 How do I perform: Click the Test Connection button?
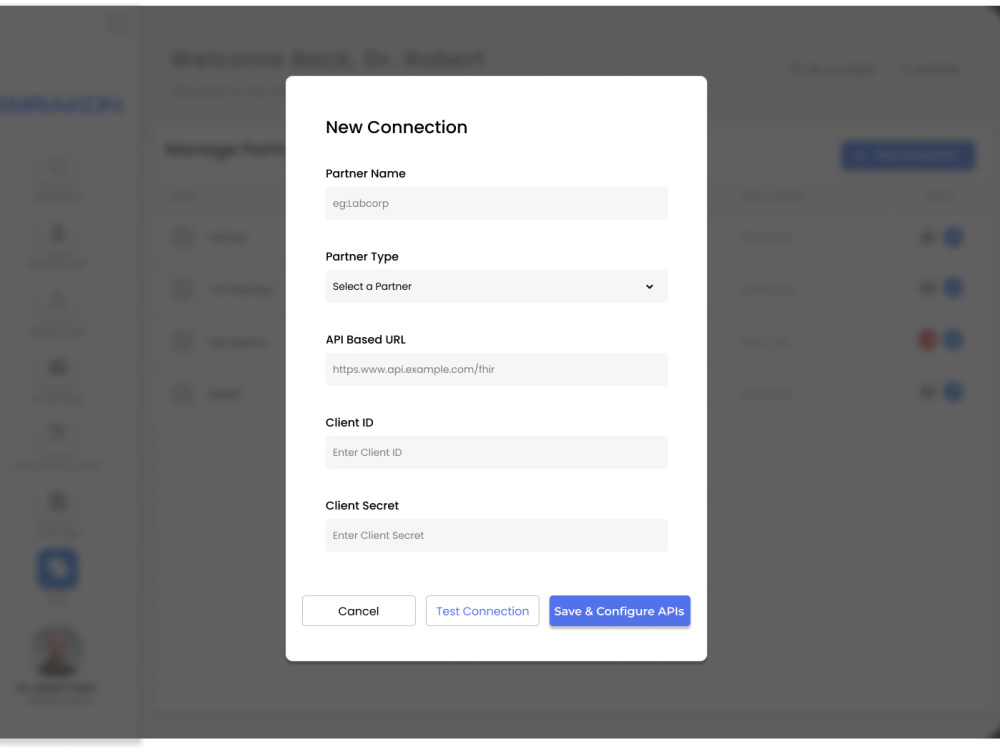pos(482,611)
